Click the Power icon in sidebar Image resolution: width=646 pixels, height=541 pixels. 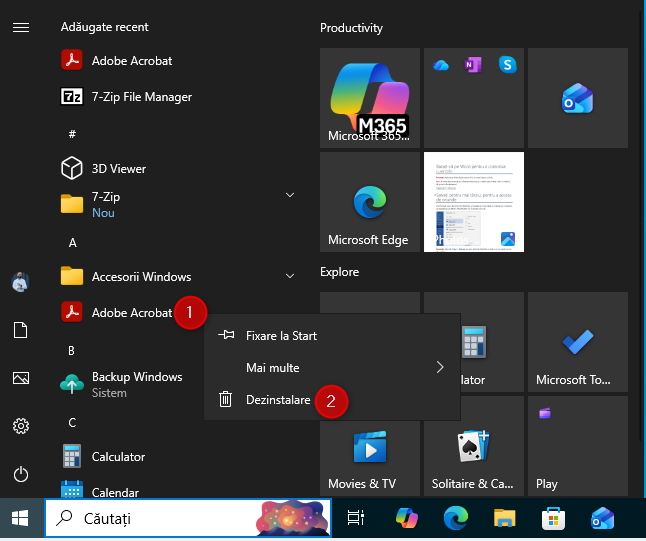(x=21, y=474)
